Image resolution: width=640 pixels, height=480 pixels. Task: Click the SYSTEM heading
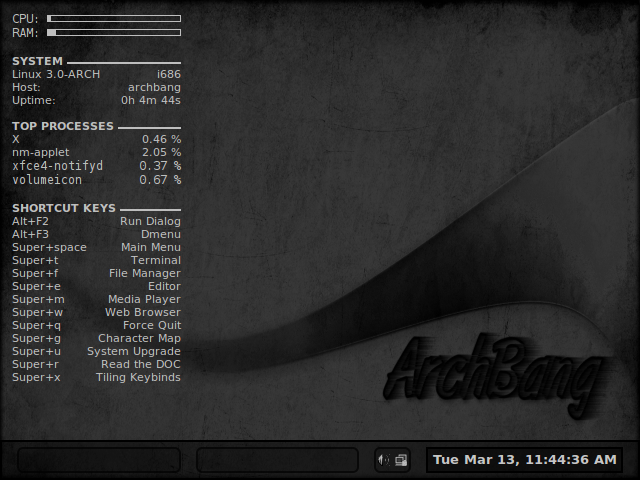point(37,61)
